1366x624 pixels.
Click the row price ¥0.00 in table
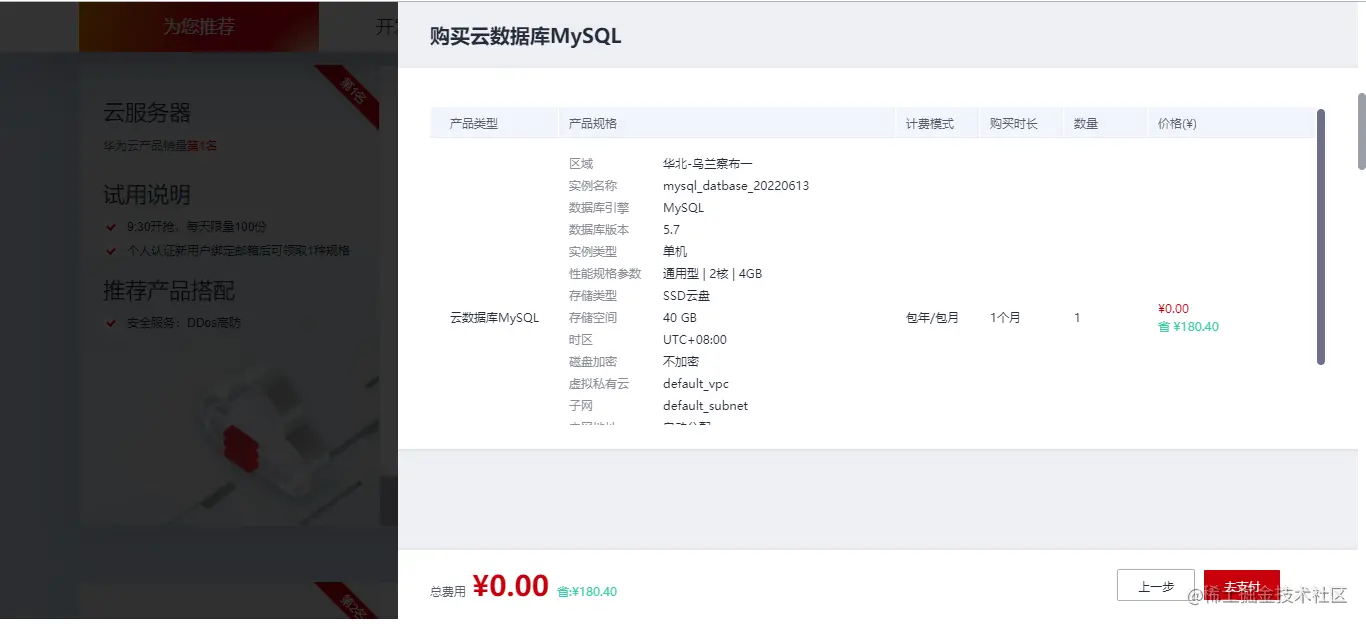tap(1173, 309)
